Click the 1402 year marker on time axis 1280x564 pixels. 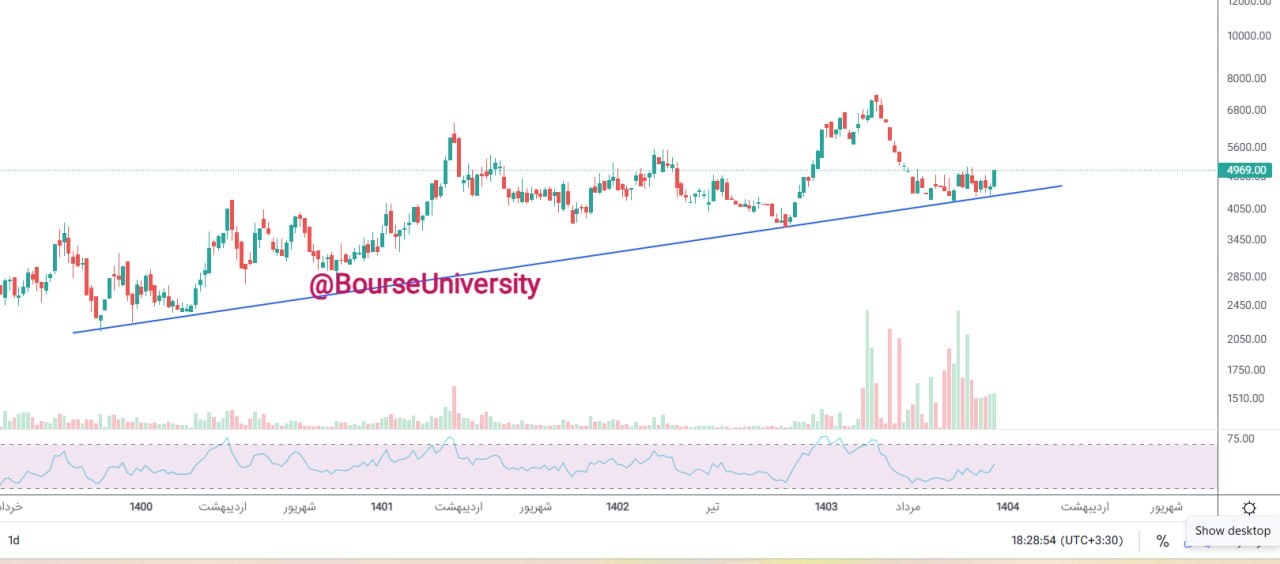tap(618, 507)
